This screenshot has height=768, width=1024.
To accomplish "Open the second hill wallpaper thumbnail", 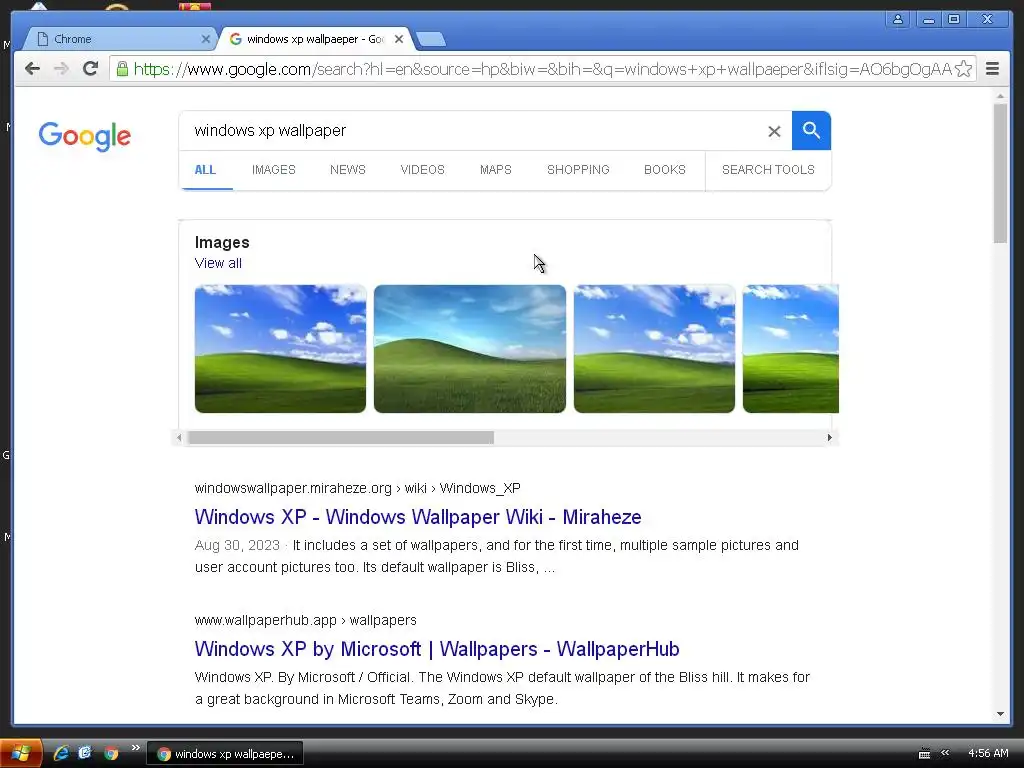I will (470, 349).
